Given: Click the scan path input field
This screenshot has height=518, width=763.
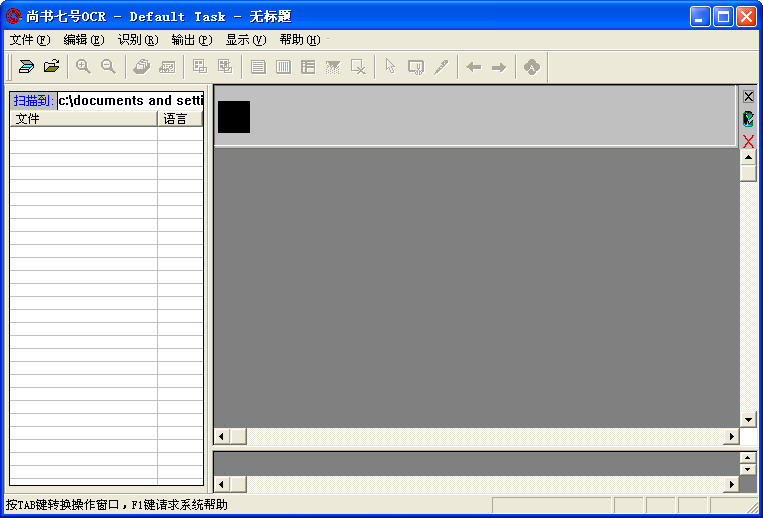Looking at the screenshot, I should [130, 101].
